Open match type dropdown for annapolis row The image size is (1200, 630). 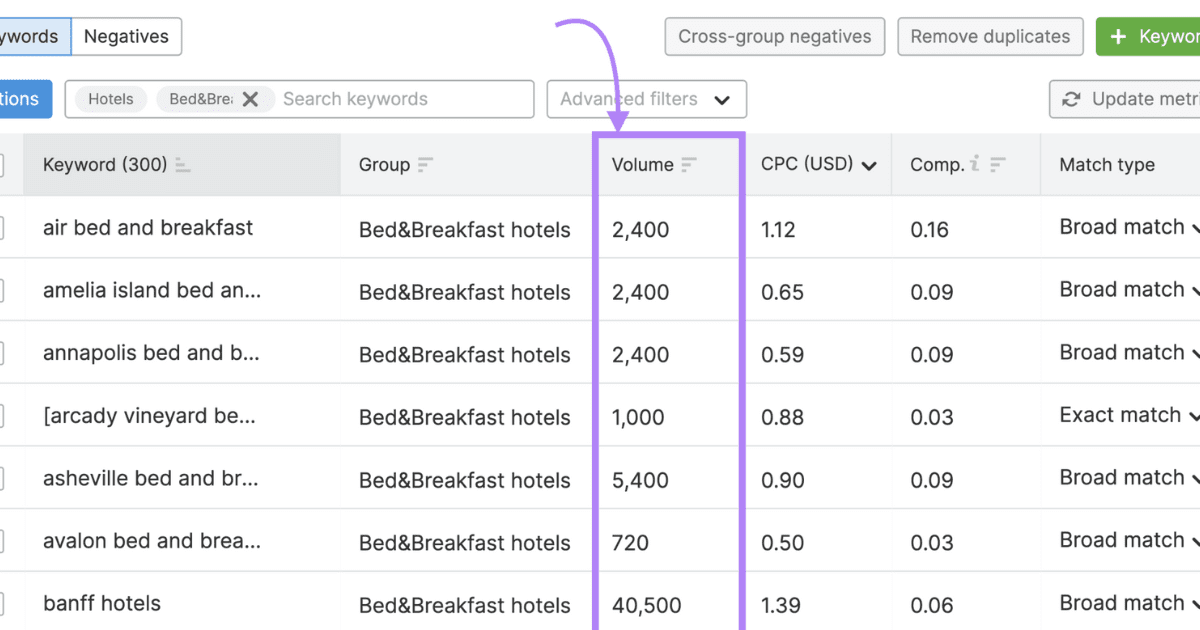pos(1195,353)
